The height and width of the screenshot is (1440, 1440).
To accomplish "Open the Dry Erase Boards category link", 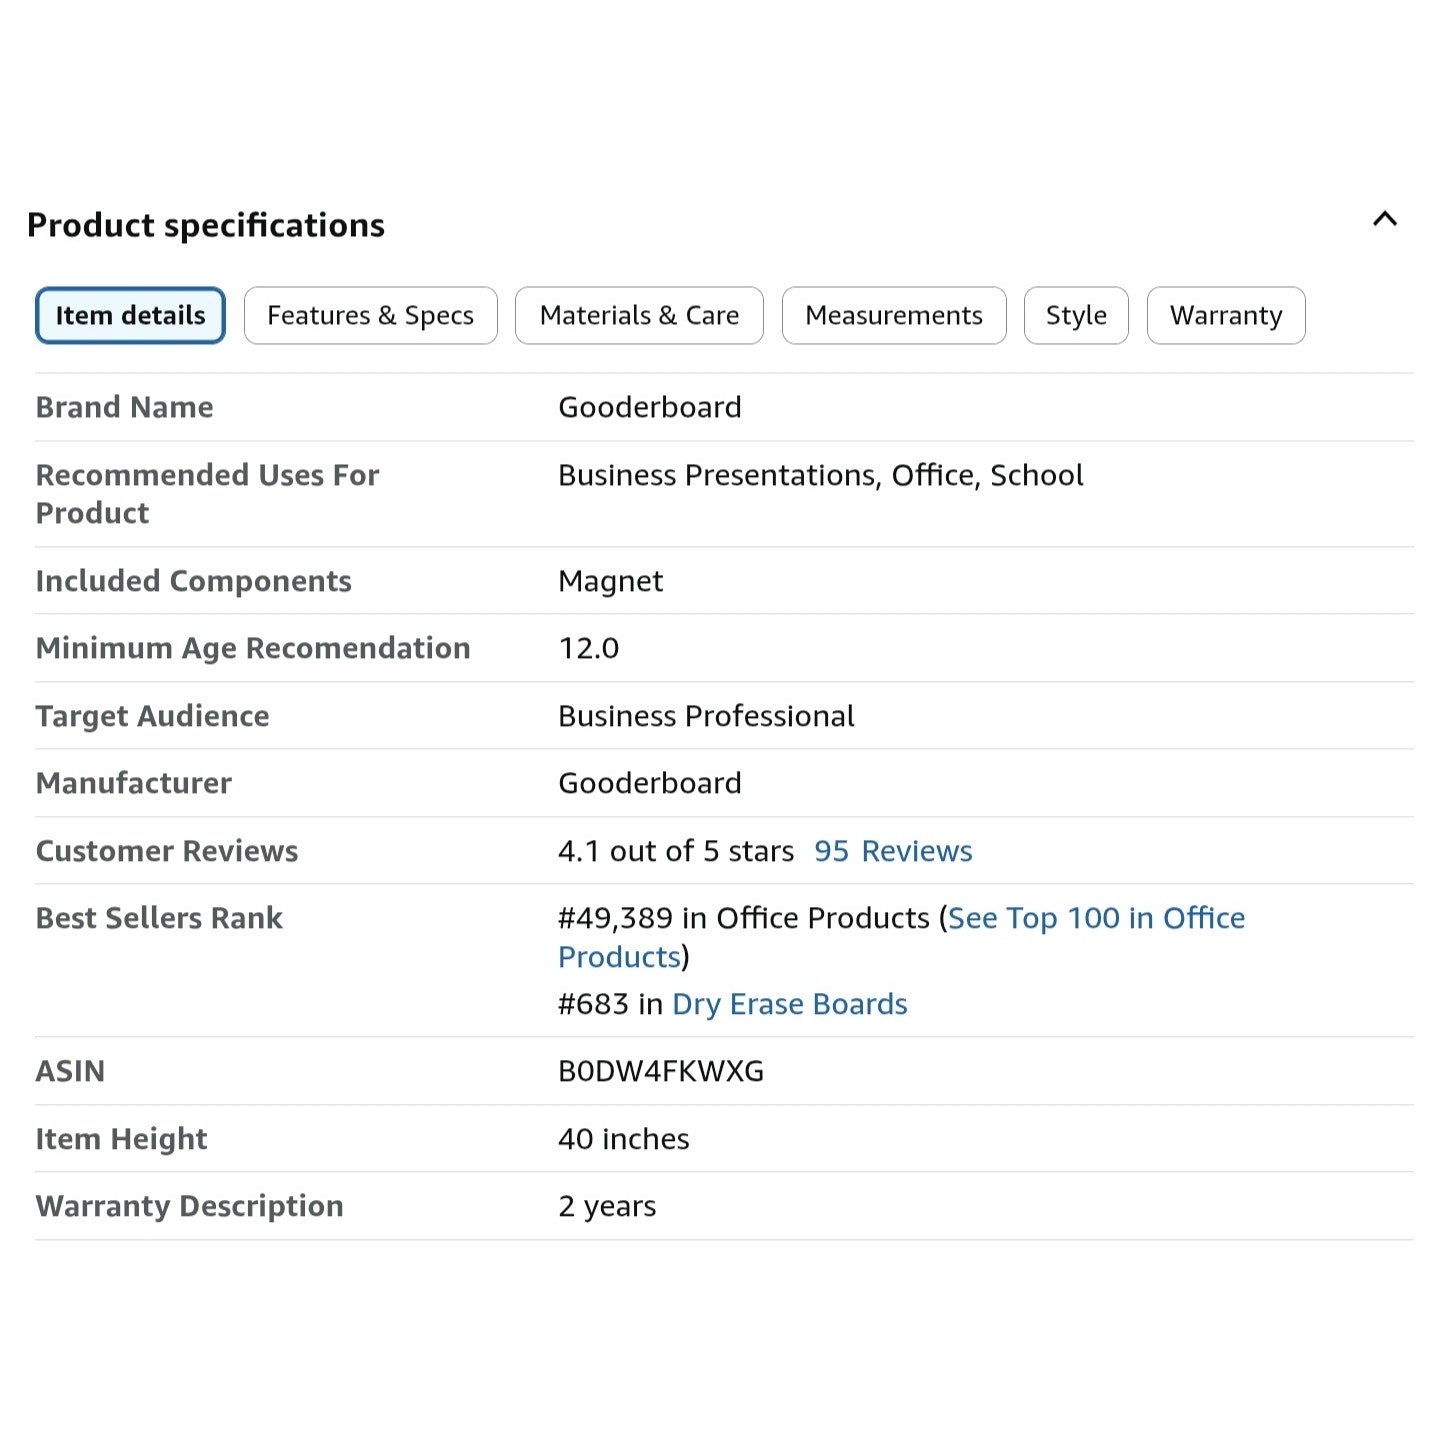I will tap(789, 1004).
